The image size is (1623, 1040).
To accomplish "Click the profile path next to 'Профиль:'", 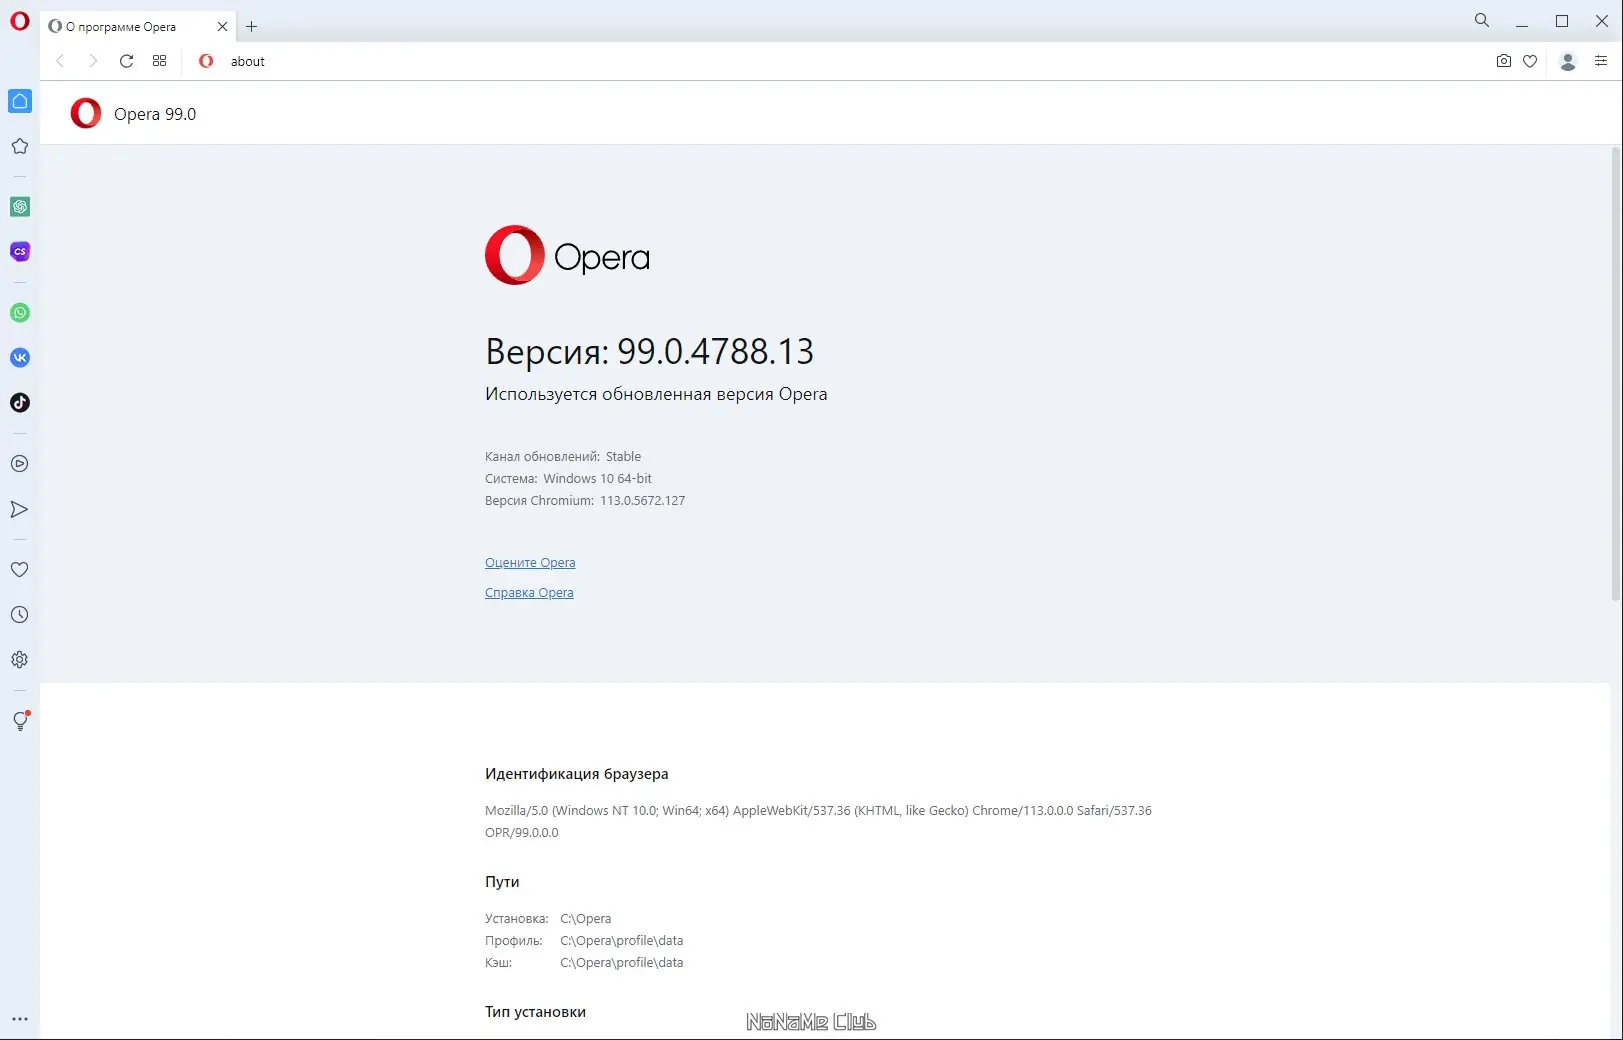I will [x=622, y=941].
